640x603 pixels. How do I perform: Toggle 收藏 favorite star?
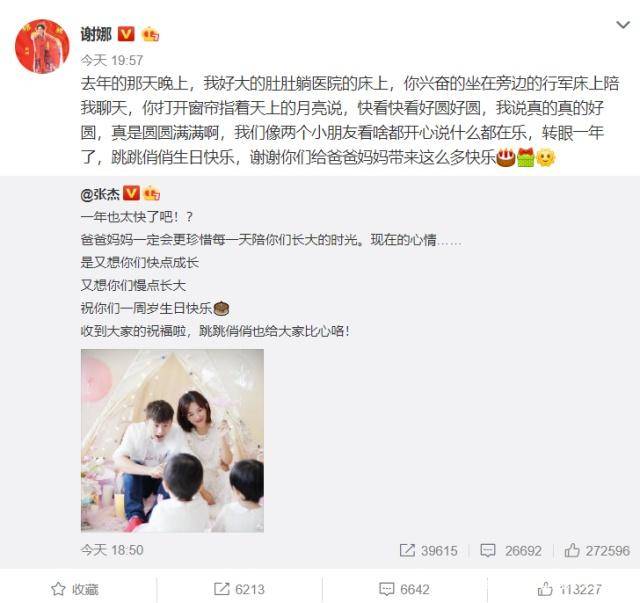click(75, 589)
